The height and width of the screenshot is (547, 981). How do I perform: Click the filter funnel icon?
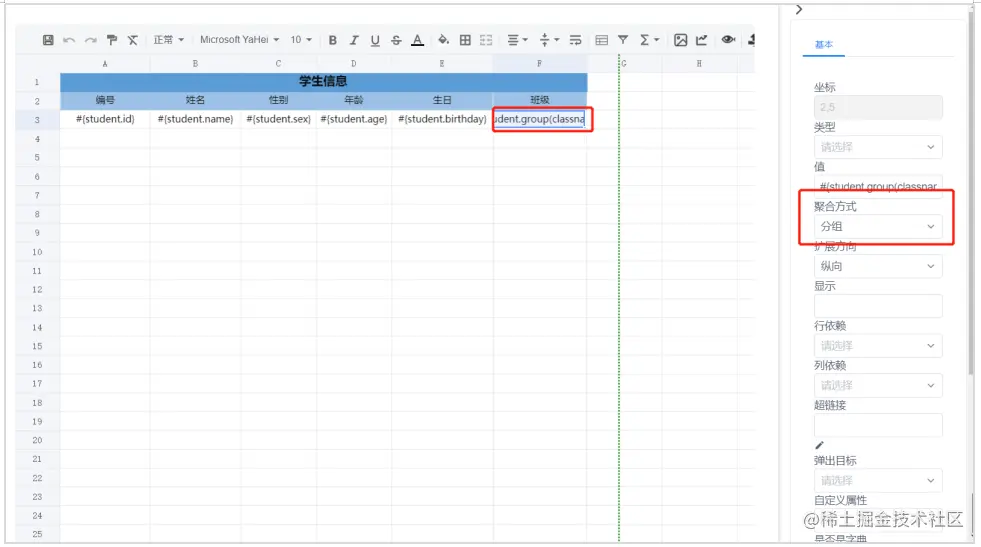point(623,40)
